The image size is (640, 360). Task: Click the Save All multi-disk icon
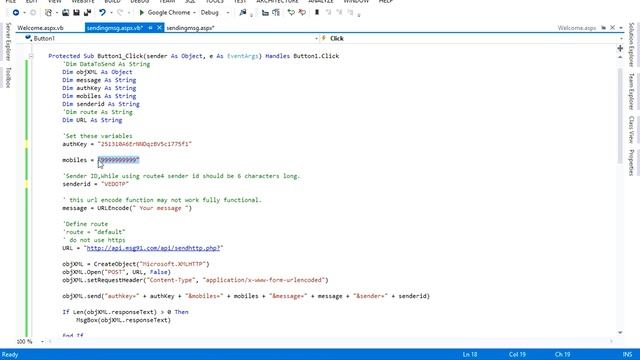pyautogui.click(x=87, y=13)
